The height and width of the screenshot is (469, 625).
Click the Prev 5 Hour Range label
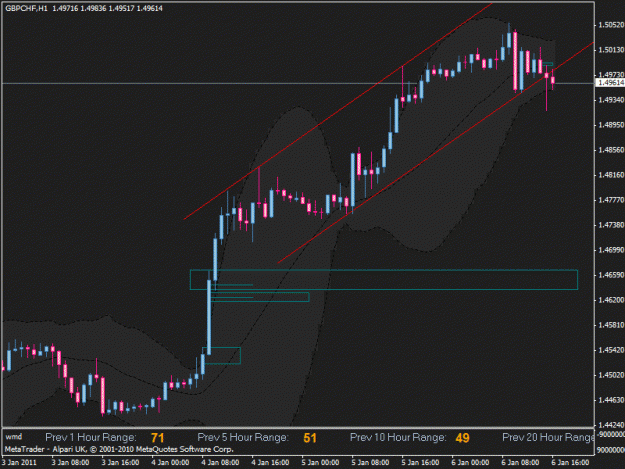click(243, 438)
